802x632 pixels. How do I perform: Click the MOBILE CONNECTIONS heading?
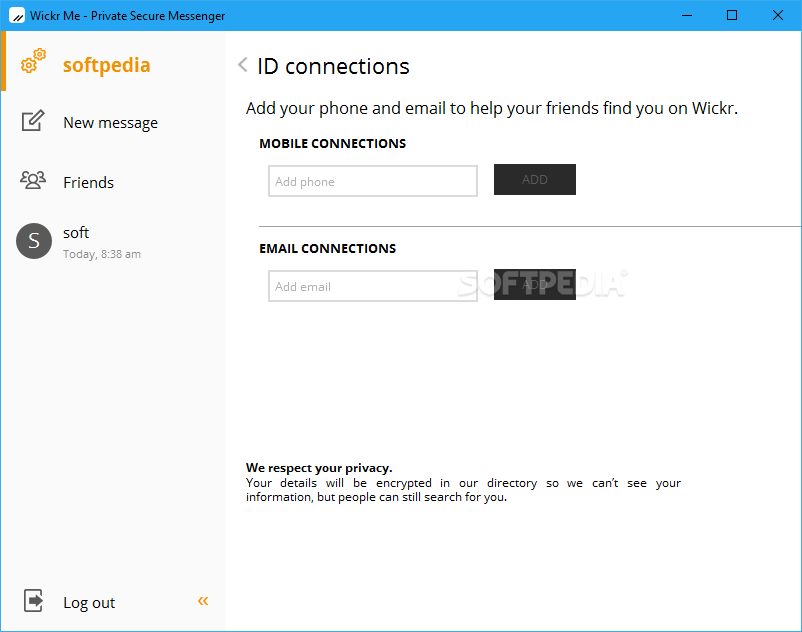coord(332,144)
